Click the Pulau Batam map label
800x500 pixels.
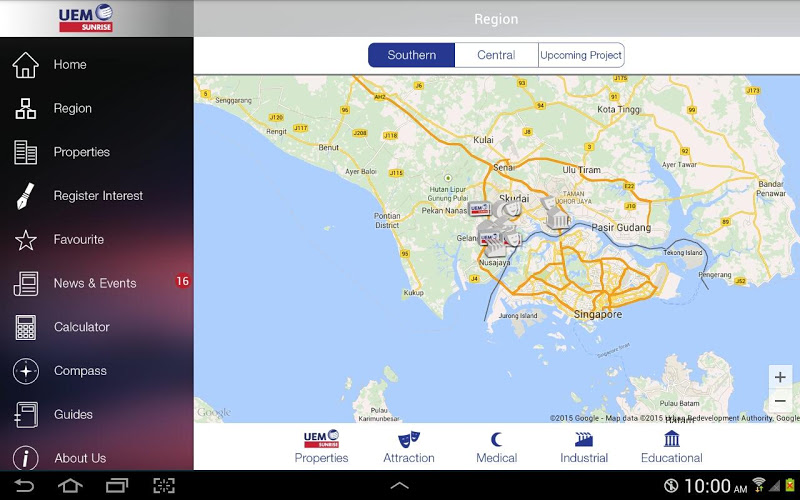(x=679, y=403)
